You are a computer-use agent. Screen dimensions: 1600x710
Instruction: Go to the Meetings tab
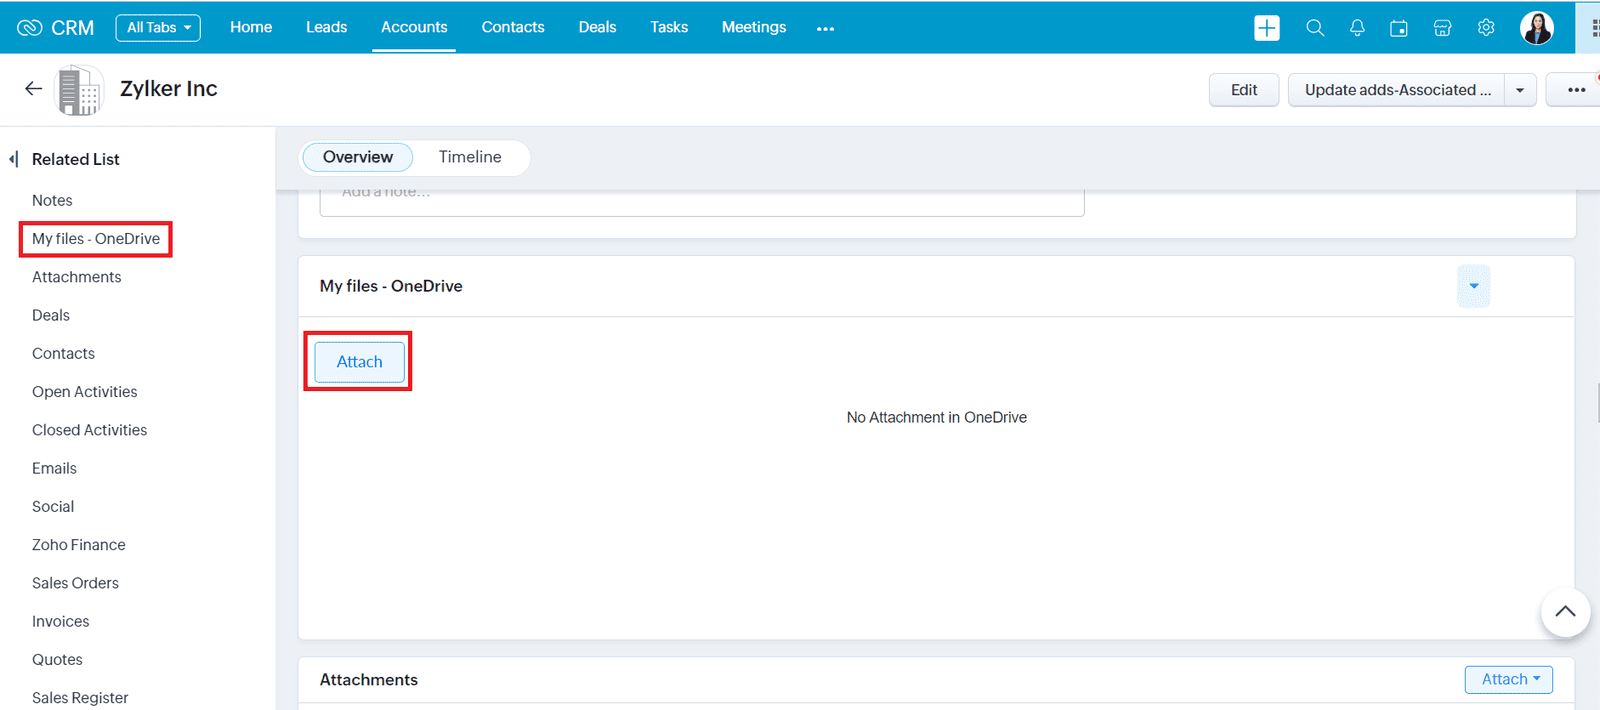[x=754, y=27]
